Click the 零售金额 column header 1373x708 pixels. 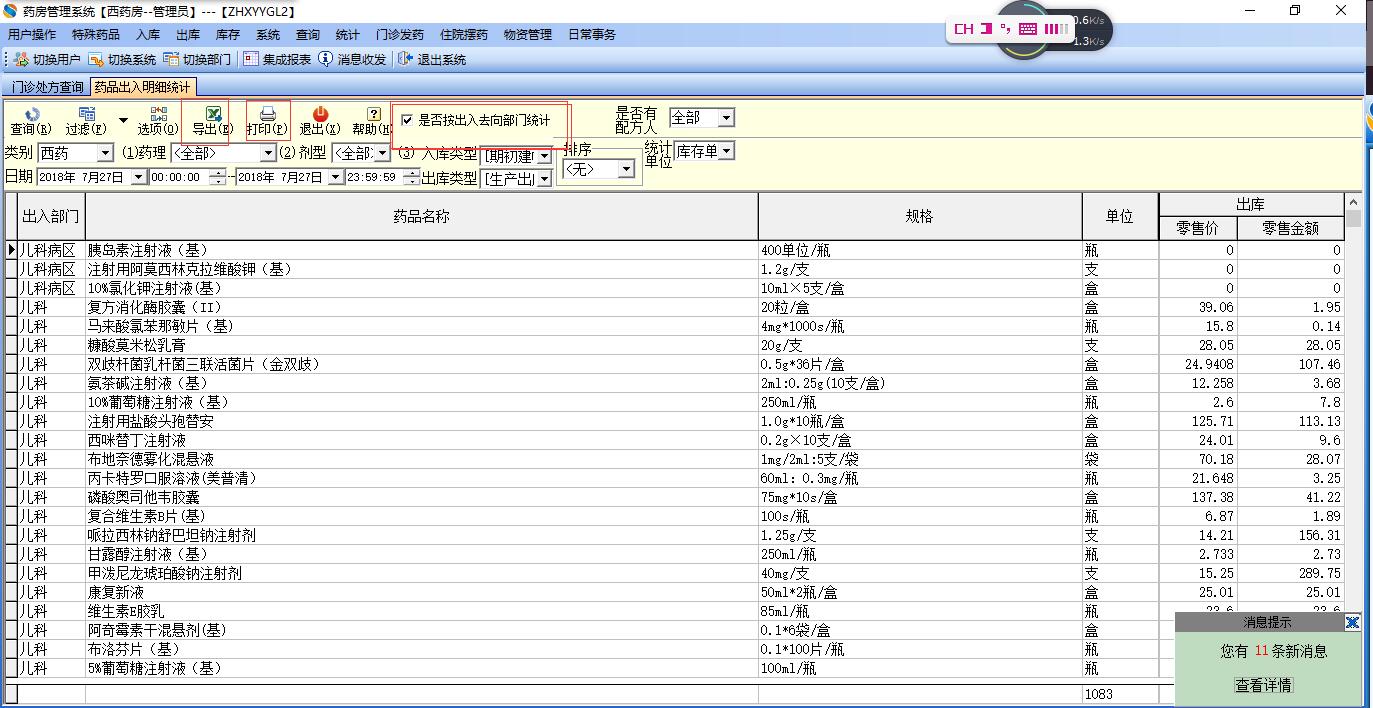tap(1290, 228)
